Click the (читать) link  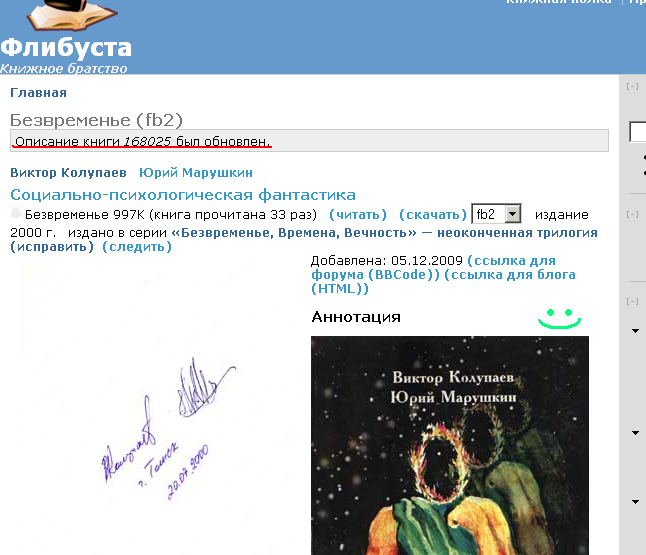tap(358, 215)
